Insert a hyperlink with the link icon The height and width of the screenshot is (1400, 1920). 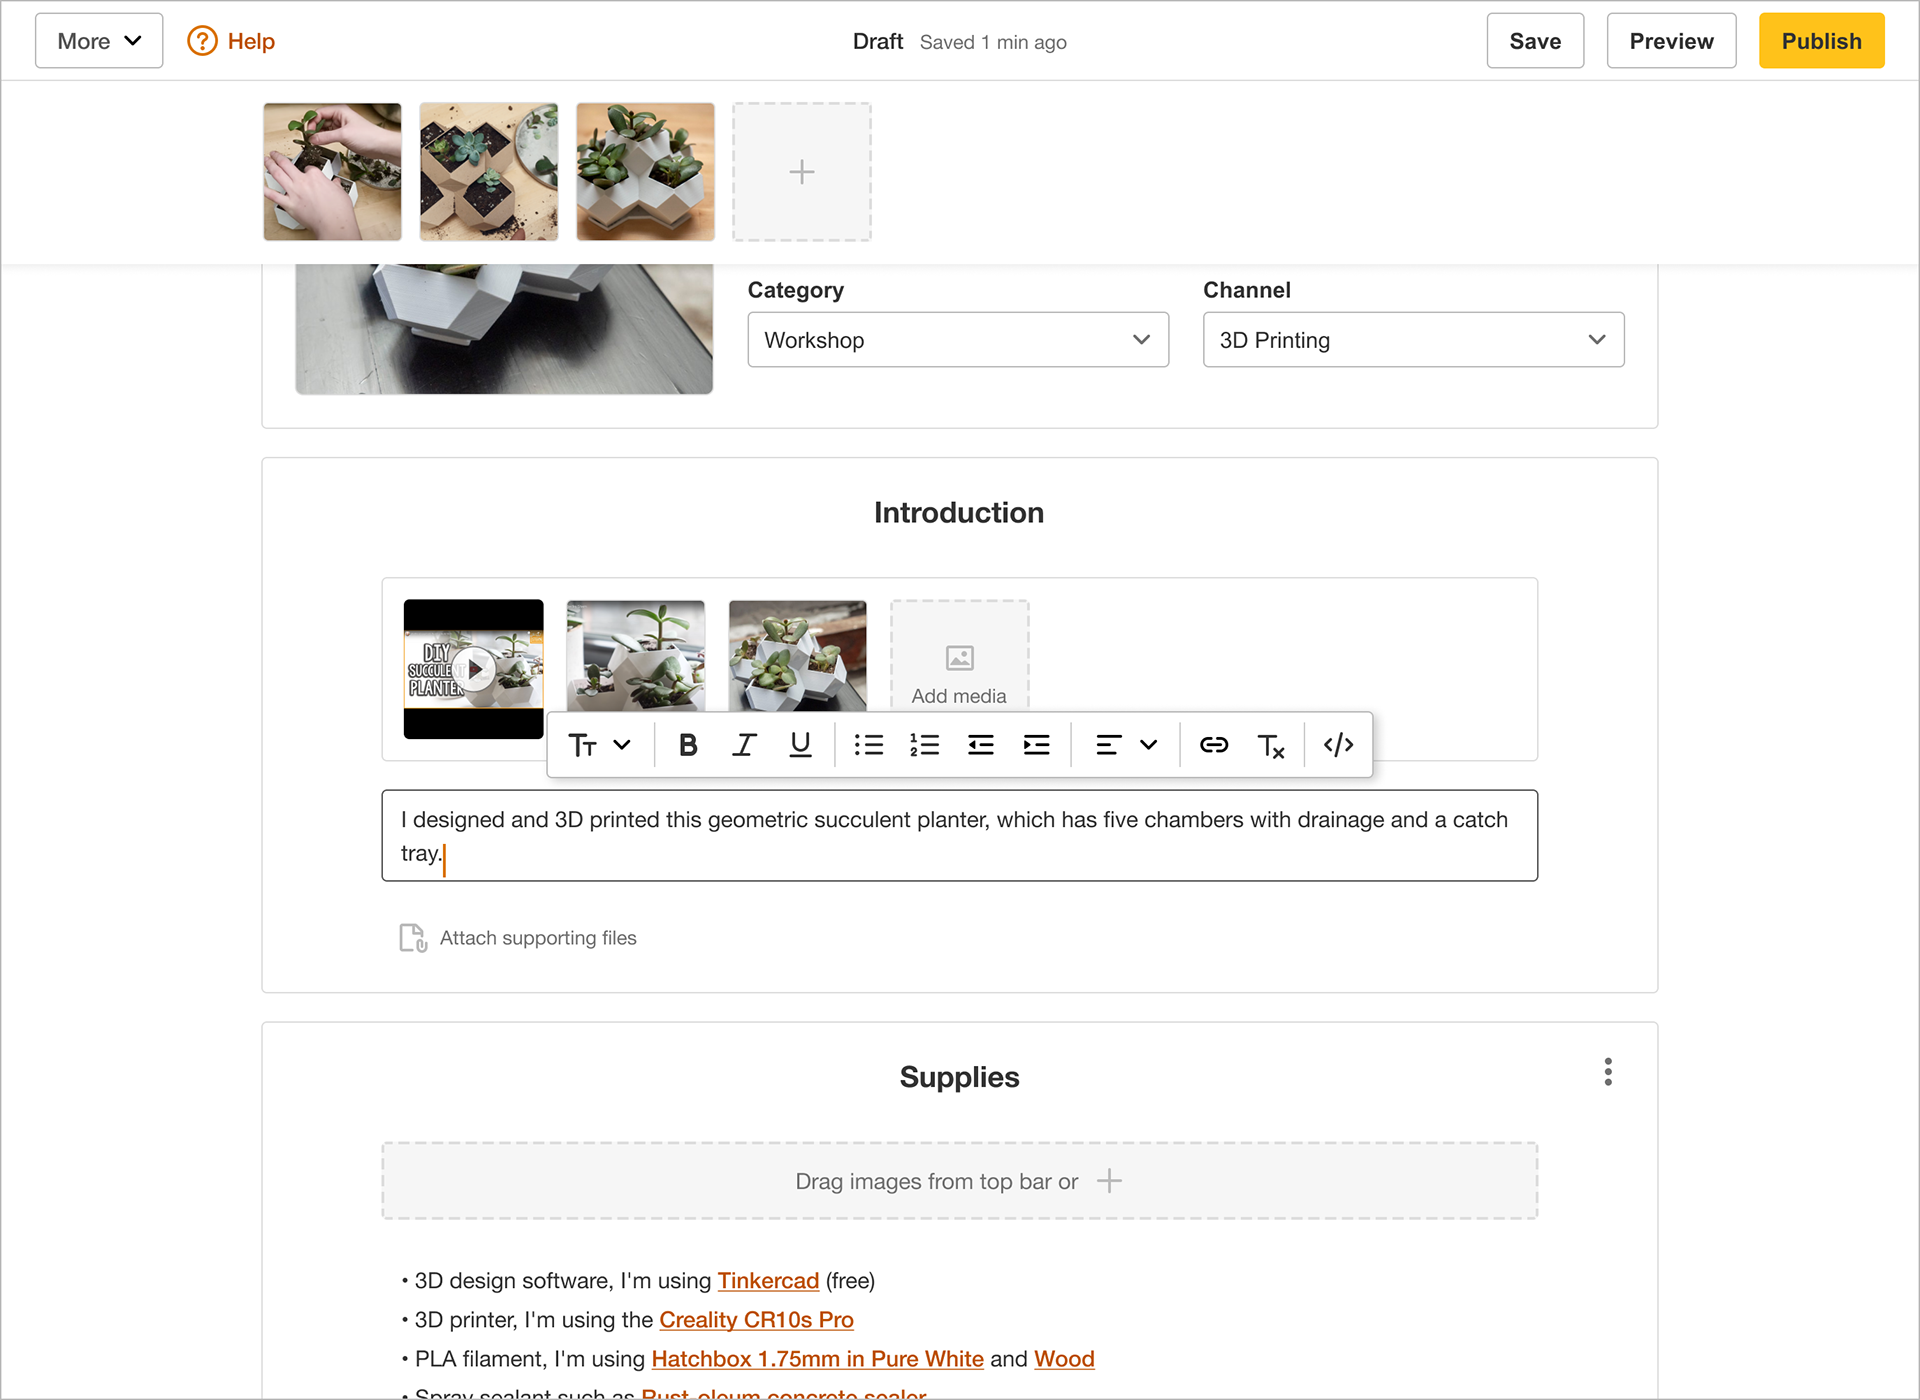click(x=1214, y=745)
